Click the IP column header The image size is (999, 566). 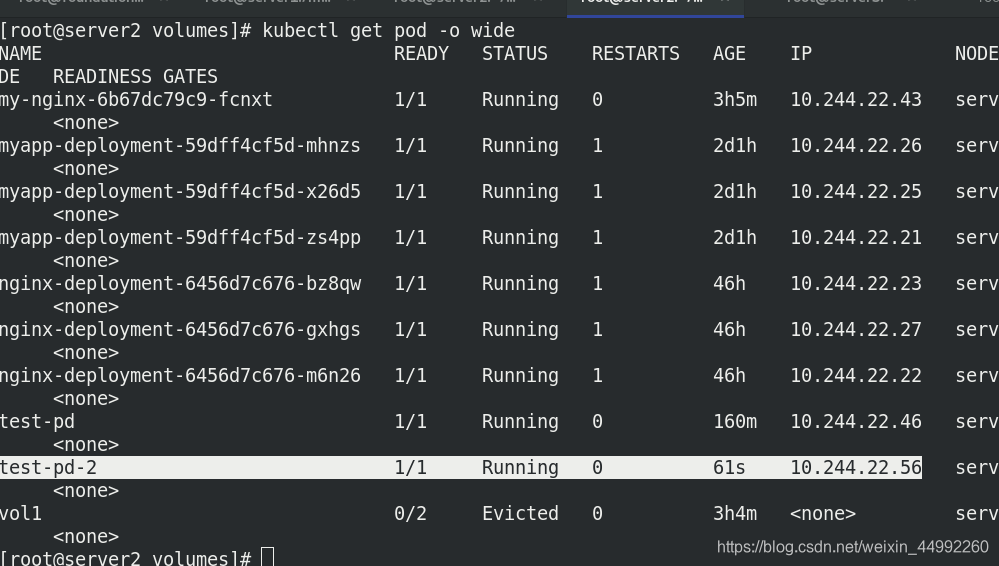coord(801,54)
